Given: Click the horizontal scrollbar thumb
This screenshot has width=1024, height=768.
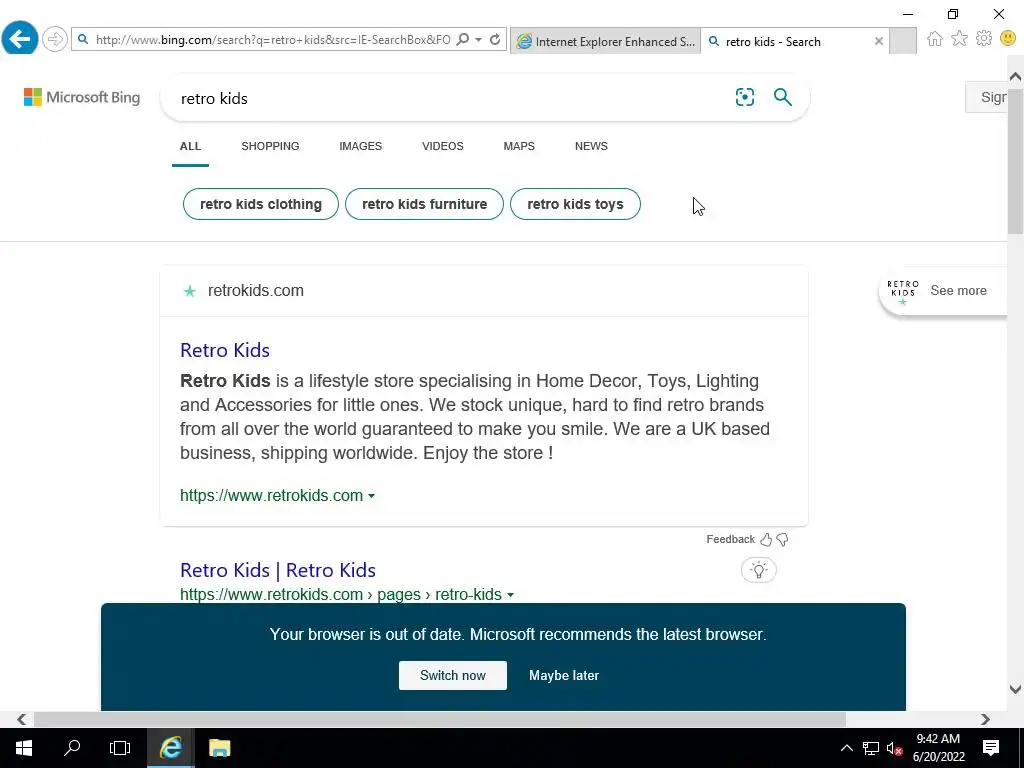Looking at the screenshot, I should click(x=440, y=719).
